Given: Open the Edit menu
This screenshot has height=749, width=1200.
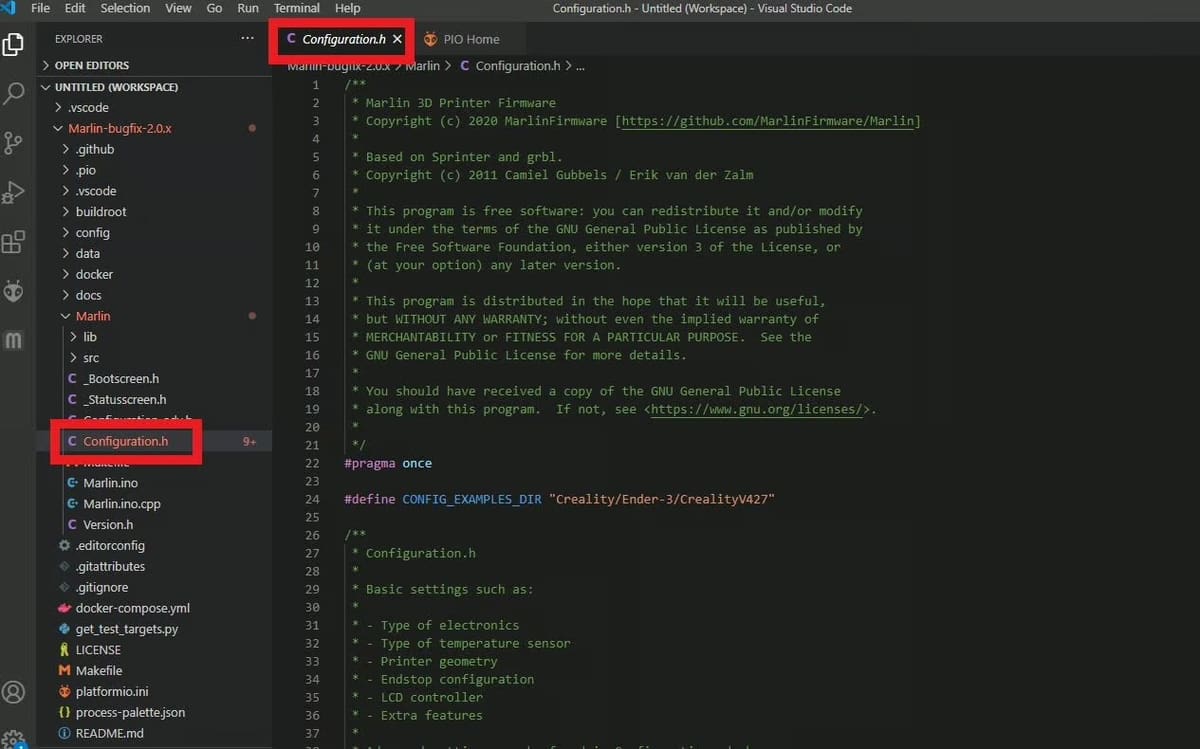Looking at the screenshot, I should click(x=75, y=8).
